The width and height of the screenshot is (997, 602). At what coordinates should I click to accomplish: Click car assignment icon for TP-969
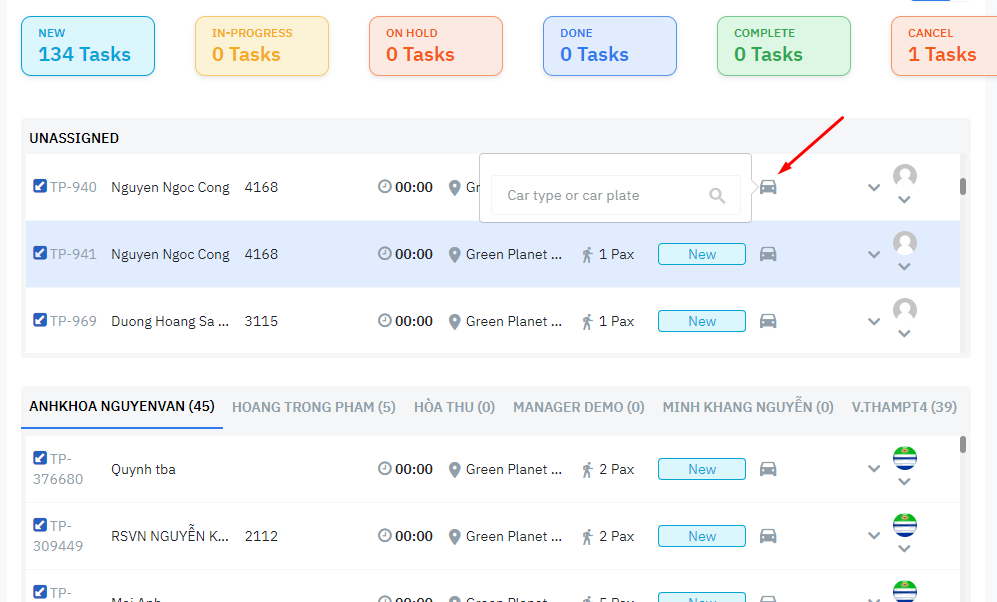tap(768, 321)
